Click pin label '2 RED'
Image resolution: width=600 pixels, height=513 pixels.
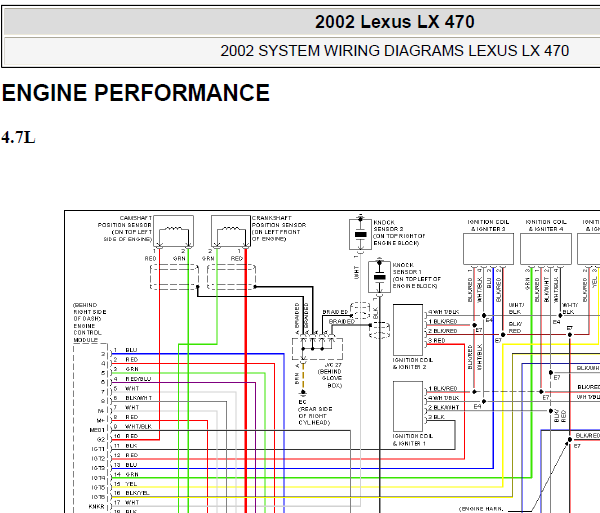(126, 360)
